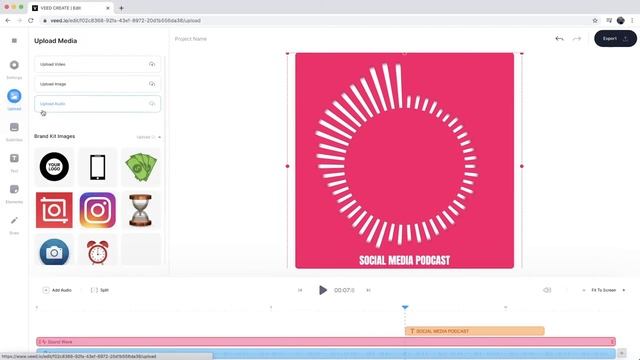Click the cloud icon in Upload Audio
The height and width of the screenshot is (360, 640).
[x=152, y=104]
